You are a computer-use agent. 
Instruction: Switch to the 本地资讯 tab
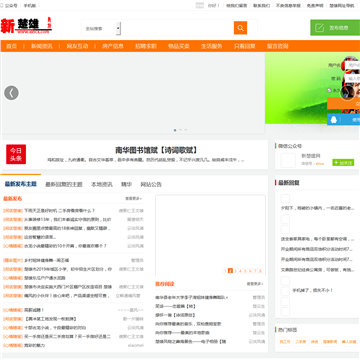pyautogui.click(x=102, y=184)
